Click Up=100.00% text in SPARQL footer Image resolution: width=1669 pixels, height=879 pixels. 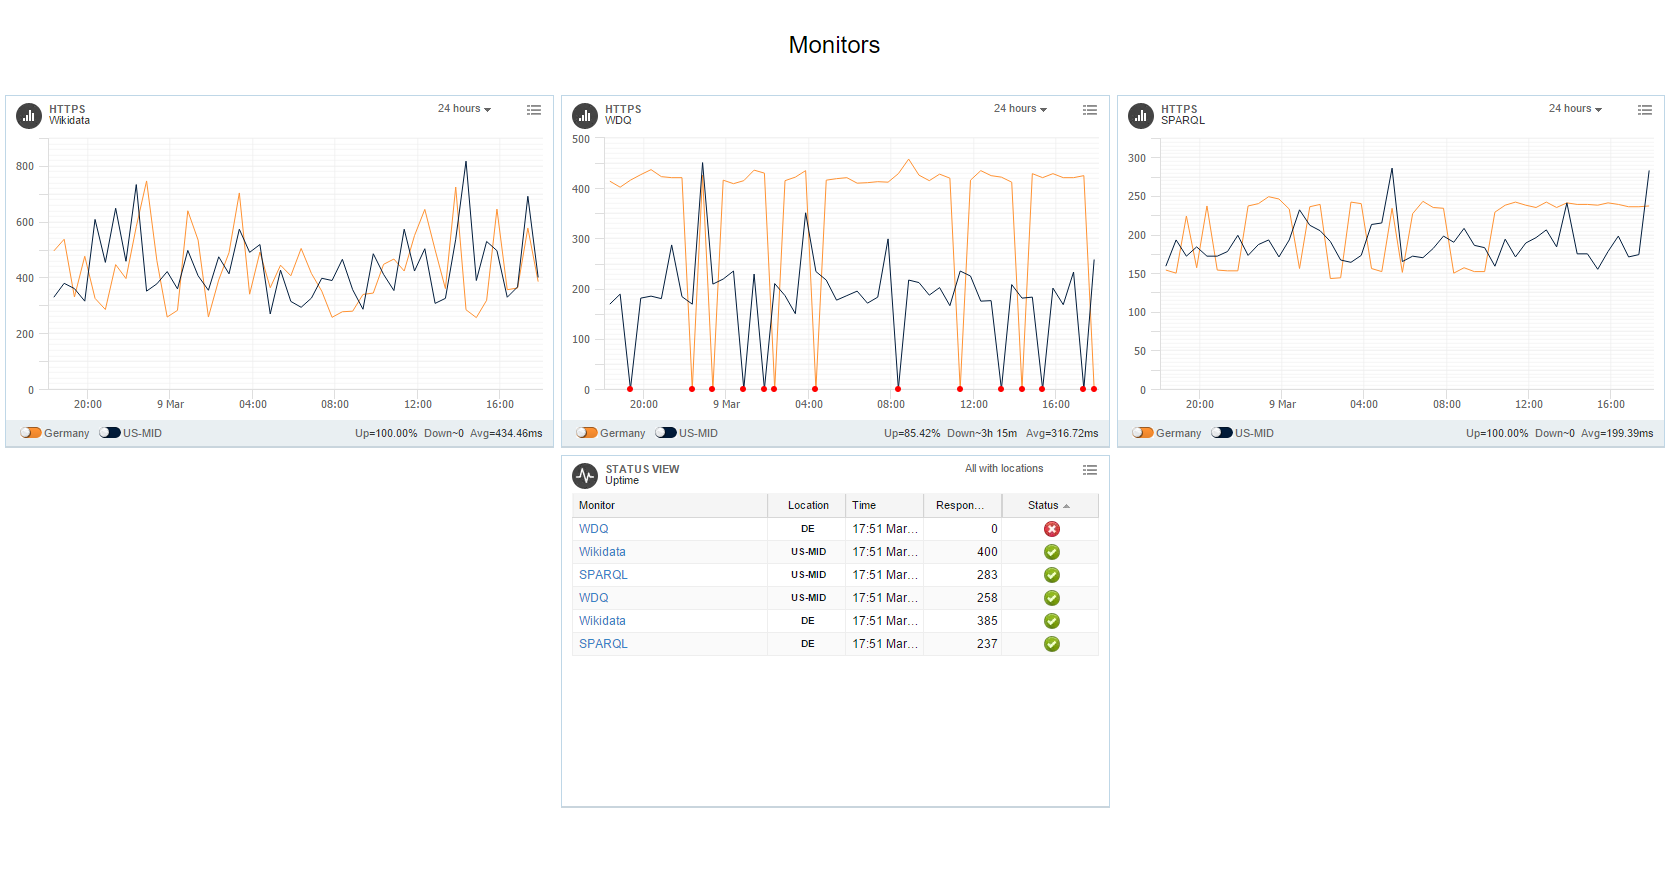click(1497, 433)
